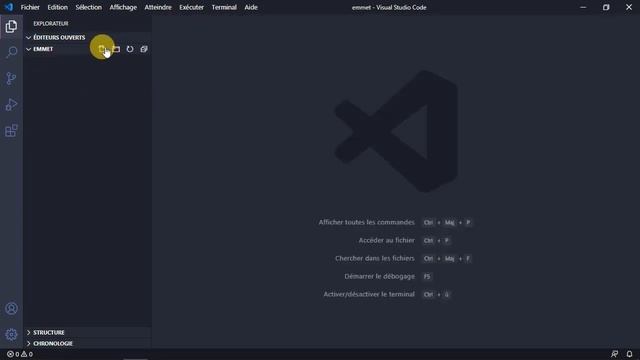
Task: Collapse all folders in EMMET explorer
Action: [144, 49]
